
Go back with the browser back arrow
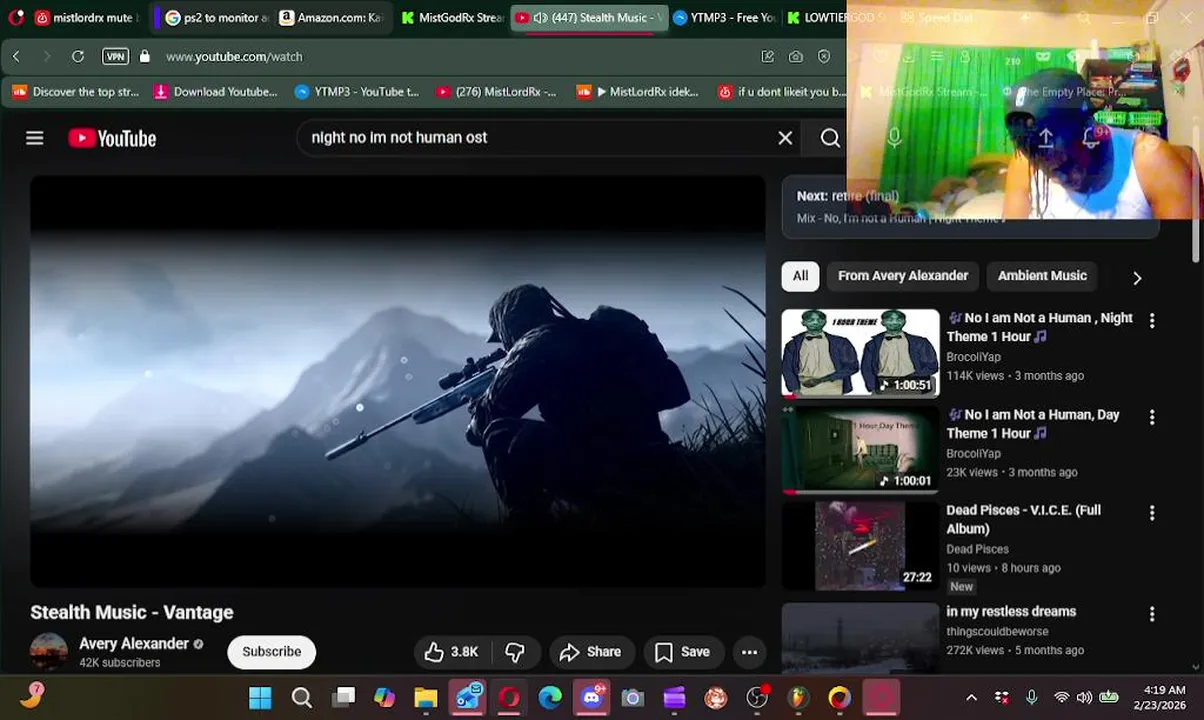point(16,57)
